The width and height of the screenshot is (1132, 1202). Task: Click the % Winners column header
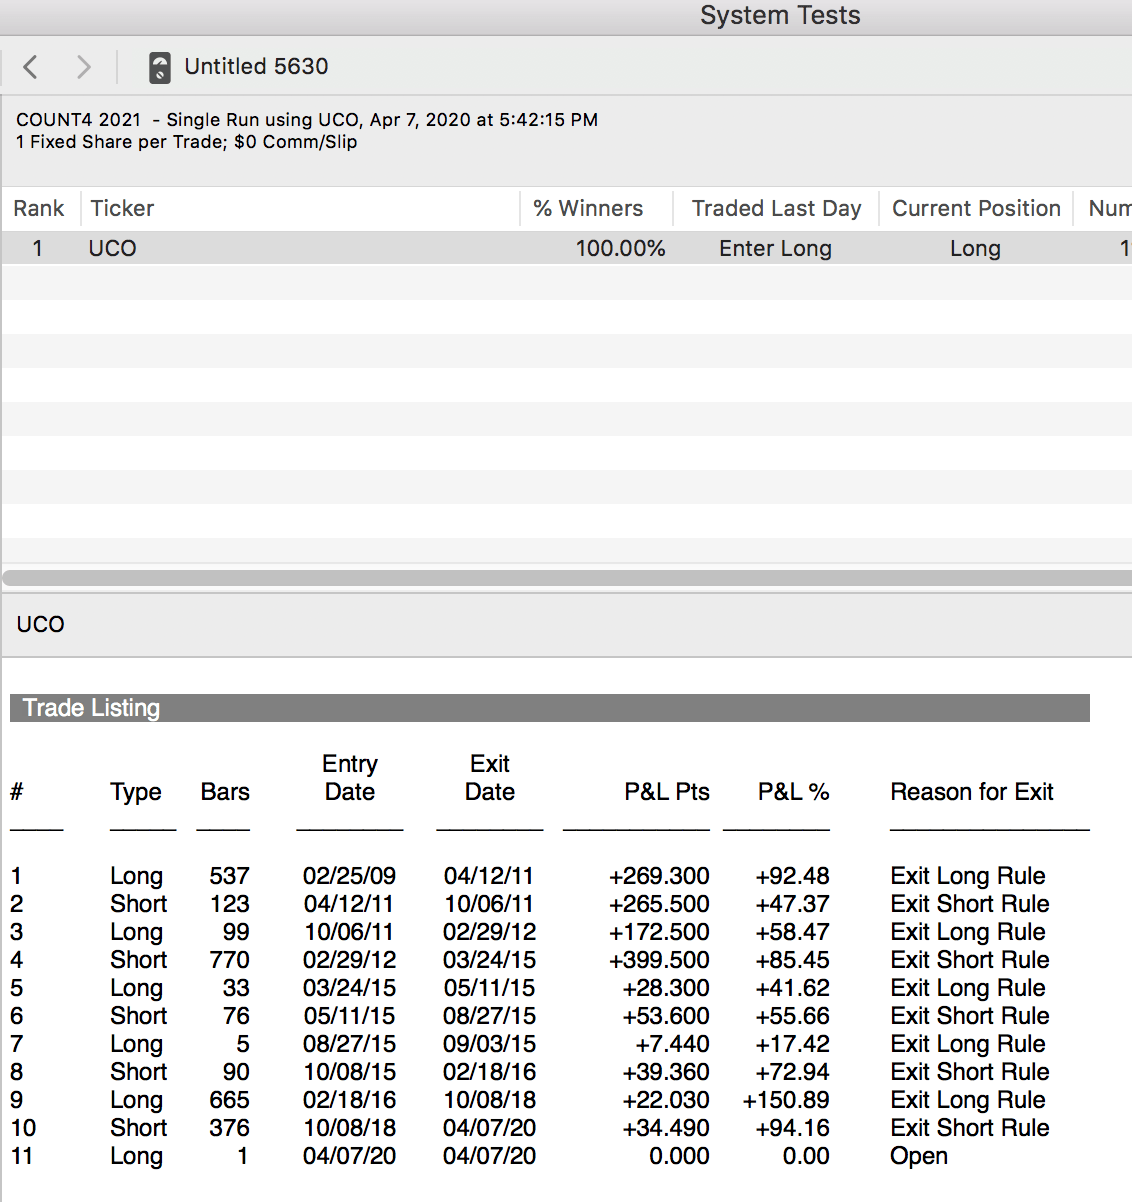click(x=588, y=208)
